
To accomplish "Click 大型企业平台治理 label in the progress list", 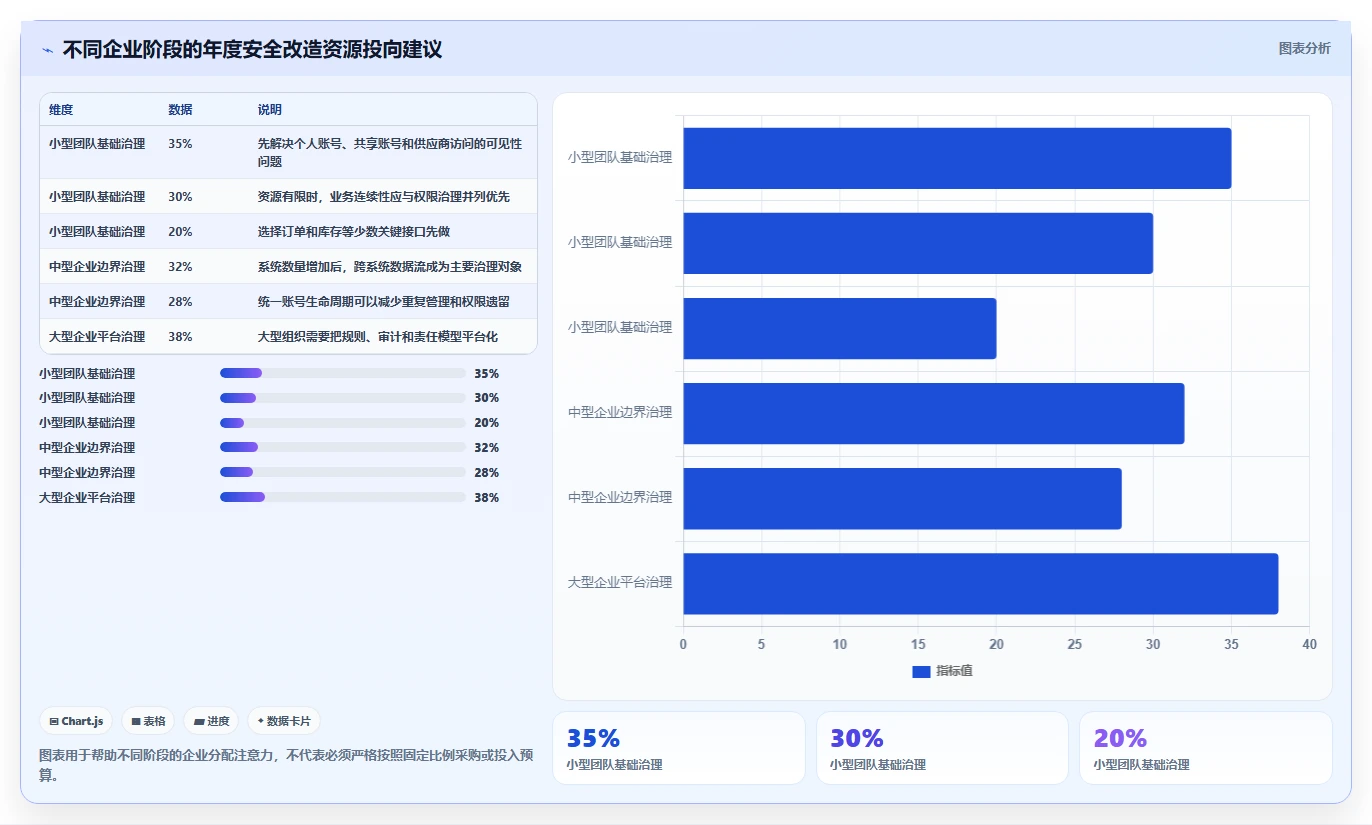I will 87,497.
